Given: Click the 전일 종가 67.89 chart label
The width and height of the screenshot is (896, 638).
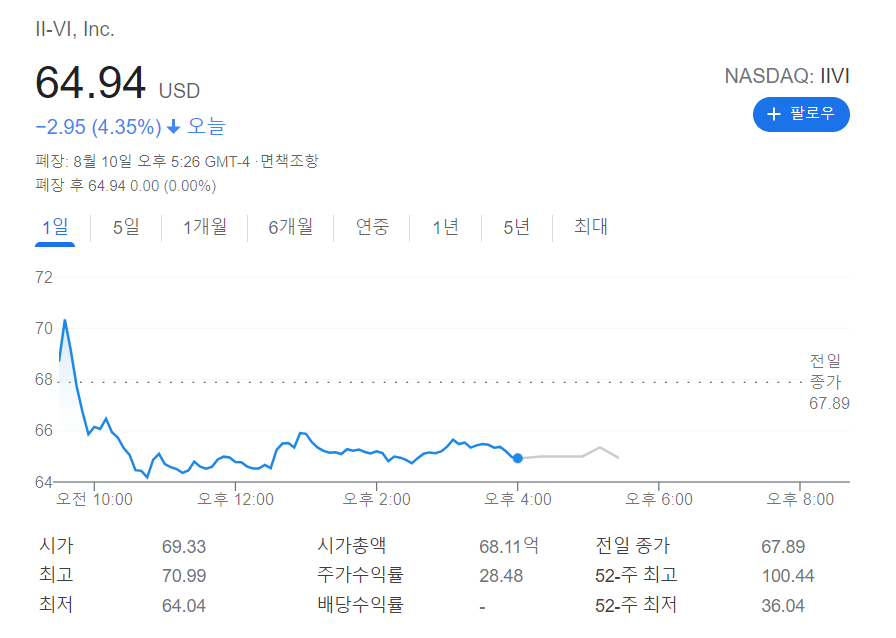Looking at the screenshot, I should point(829,381).
